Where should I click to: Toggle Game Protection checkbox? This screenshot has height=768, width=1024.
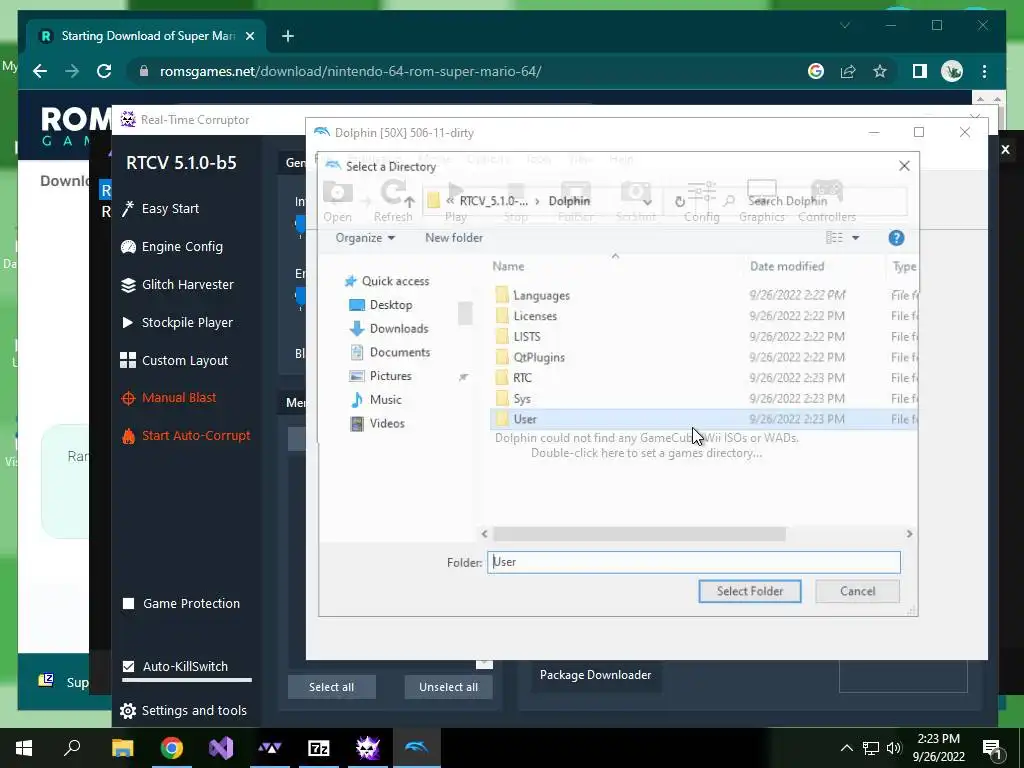click(129, 603)
